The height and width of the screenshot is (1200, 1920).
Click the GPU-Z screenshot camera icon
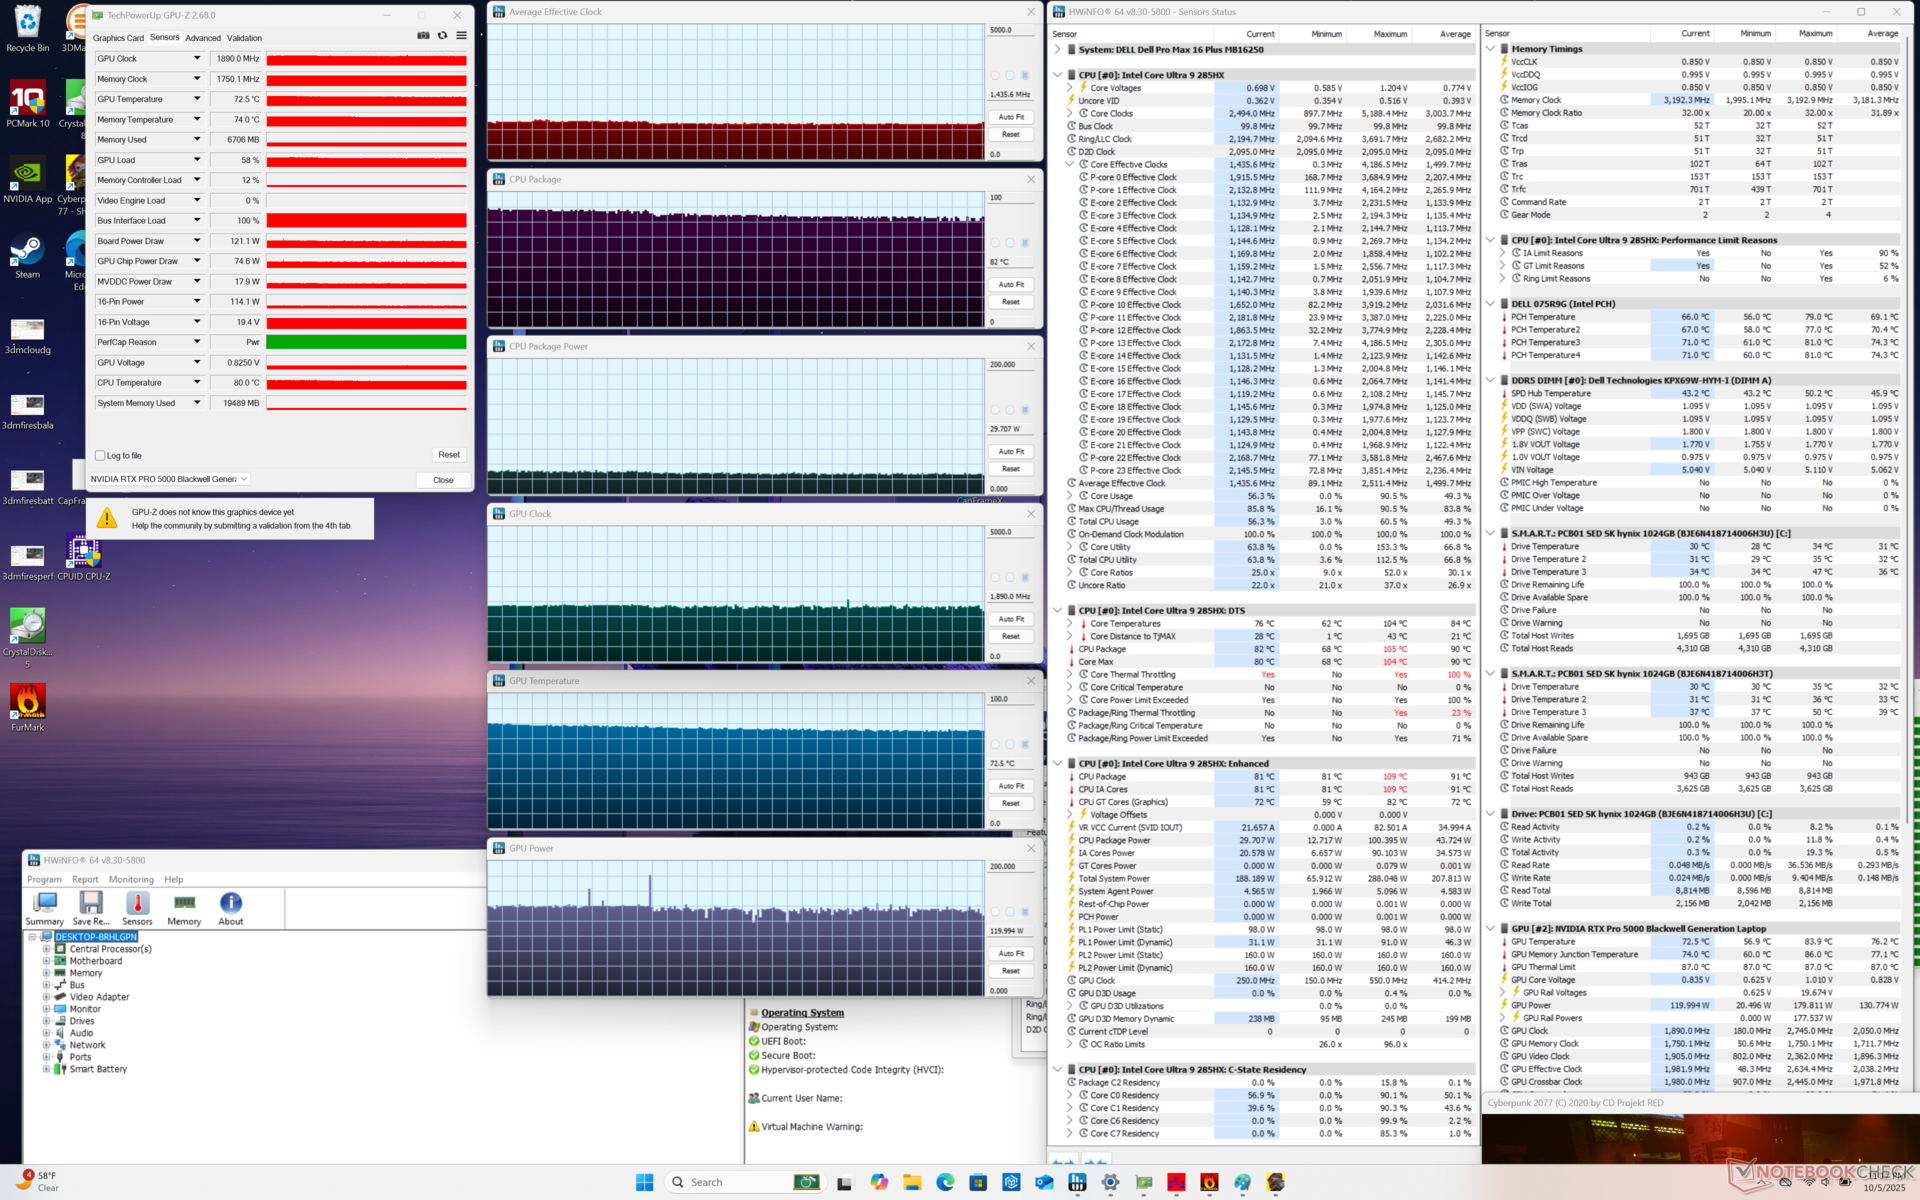(x=423, y=36)
